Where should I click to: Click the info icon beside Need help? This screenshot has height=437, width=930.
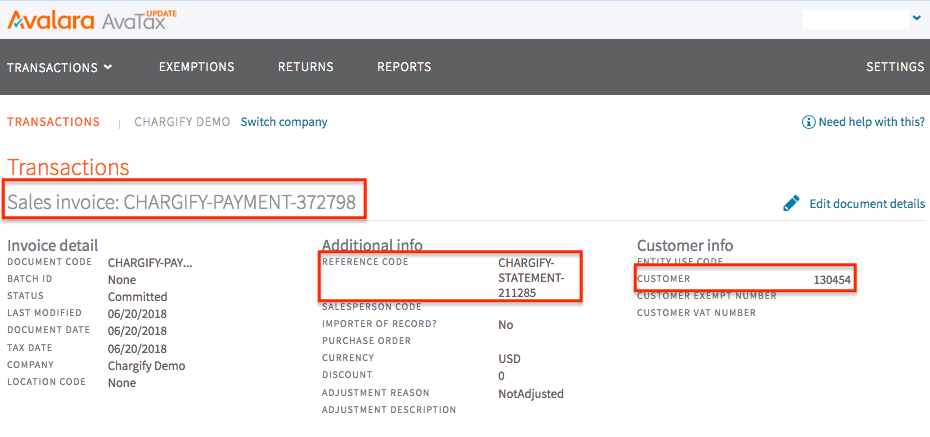click(x=808, y=122)
